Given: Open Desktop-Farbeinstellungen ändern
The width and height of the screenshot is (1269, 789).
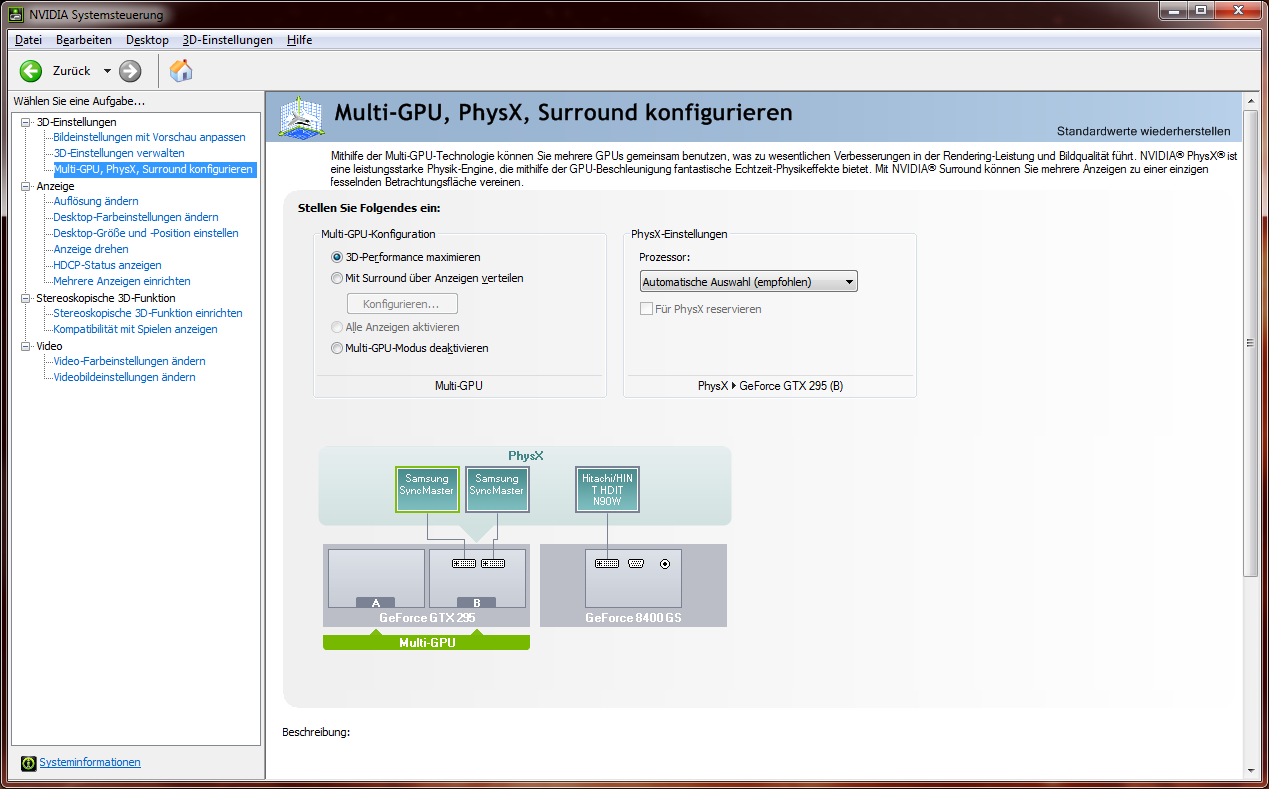Looking at the screenshot, I should coord(136,217).
